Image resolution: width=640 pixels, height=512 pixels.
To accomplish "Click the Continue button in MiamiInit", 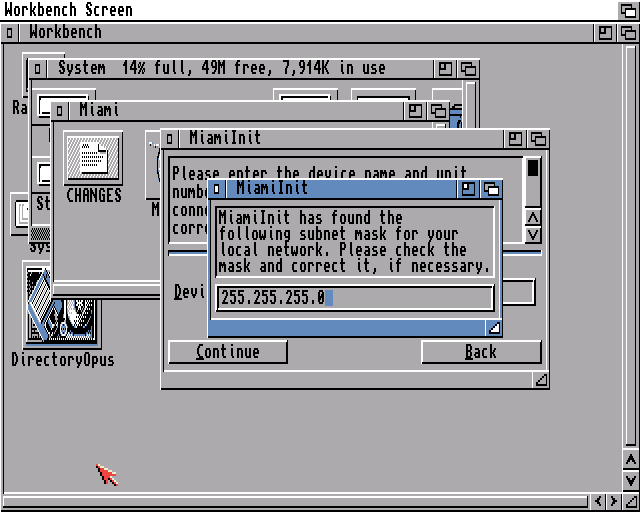I will coord(228,352).
